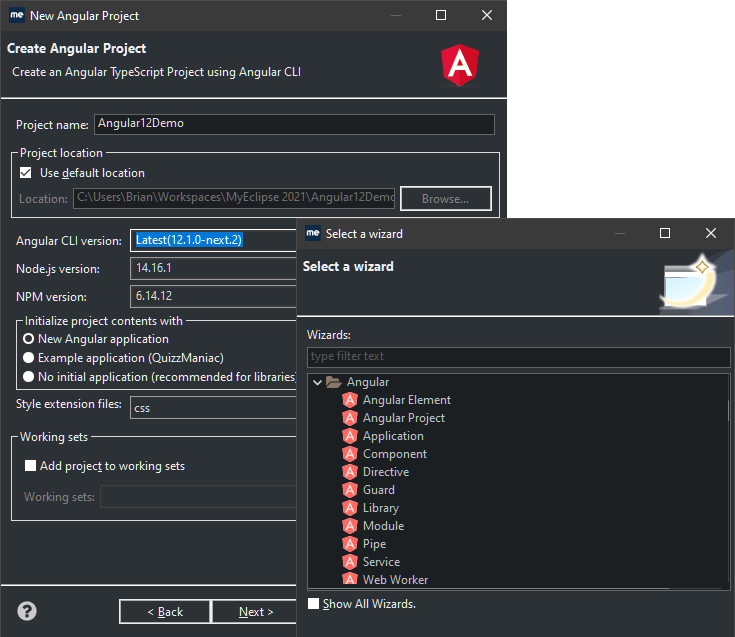Select Angular Project in the wizard list

click(x=404, y=418)
